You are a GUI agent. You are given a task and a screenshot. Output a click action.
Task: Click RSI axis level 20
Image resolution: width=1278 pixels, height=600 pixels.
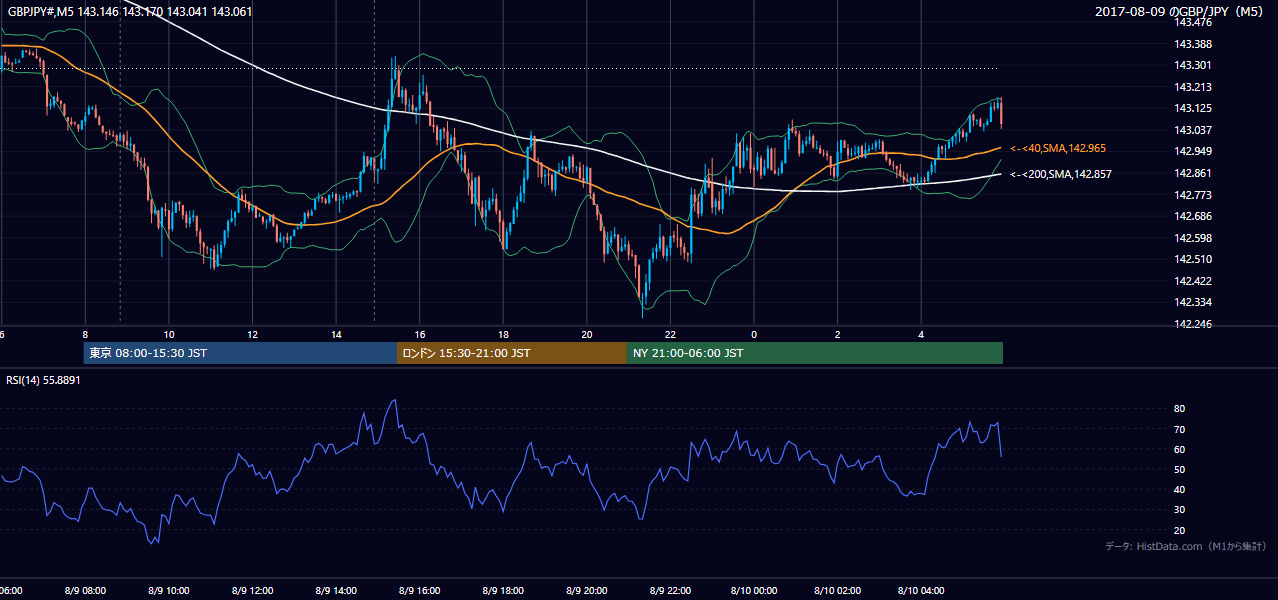pyautogui.click(x=1180, y=530)
